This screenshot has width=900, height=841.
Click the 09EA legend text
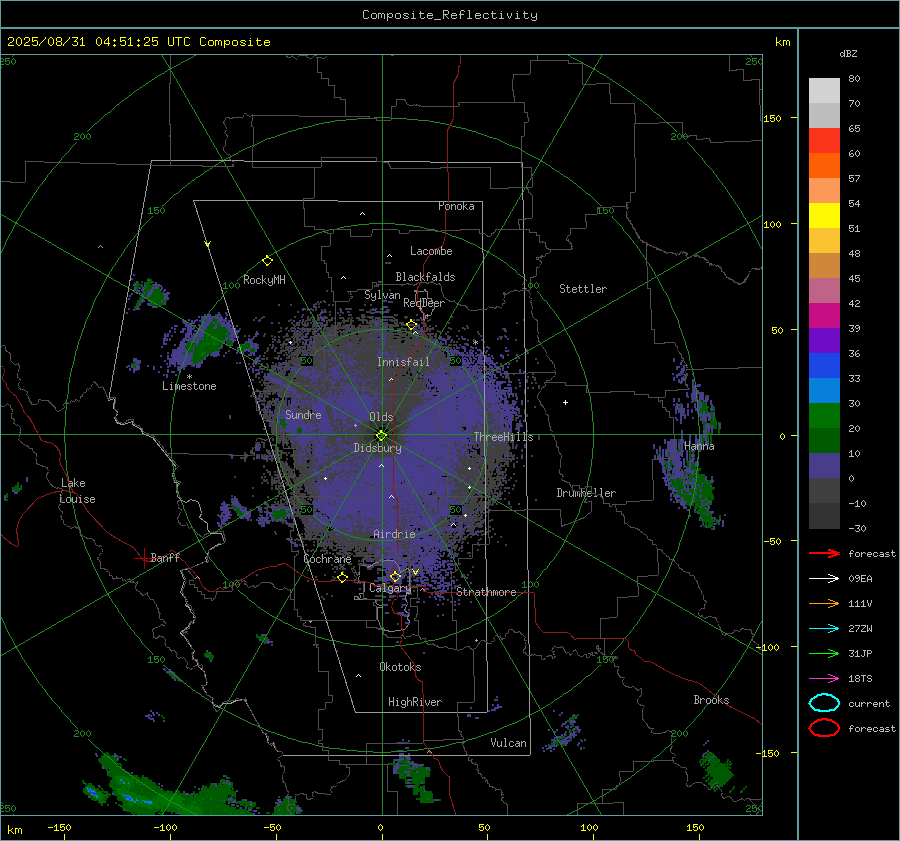860,579
